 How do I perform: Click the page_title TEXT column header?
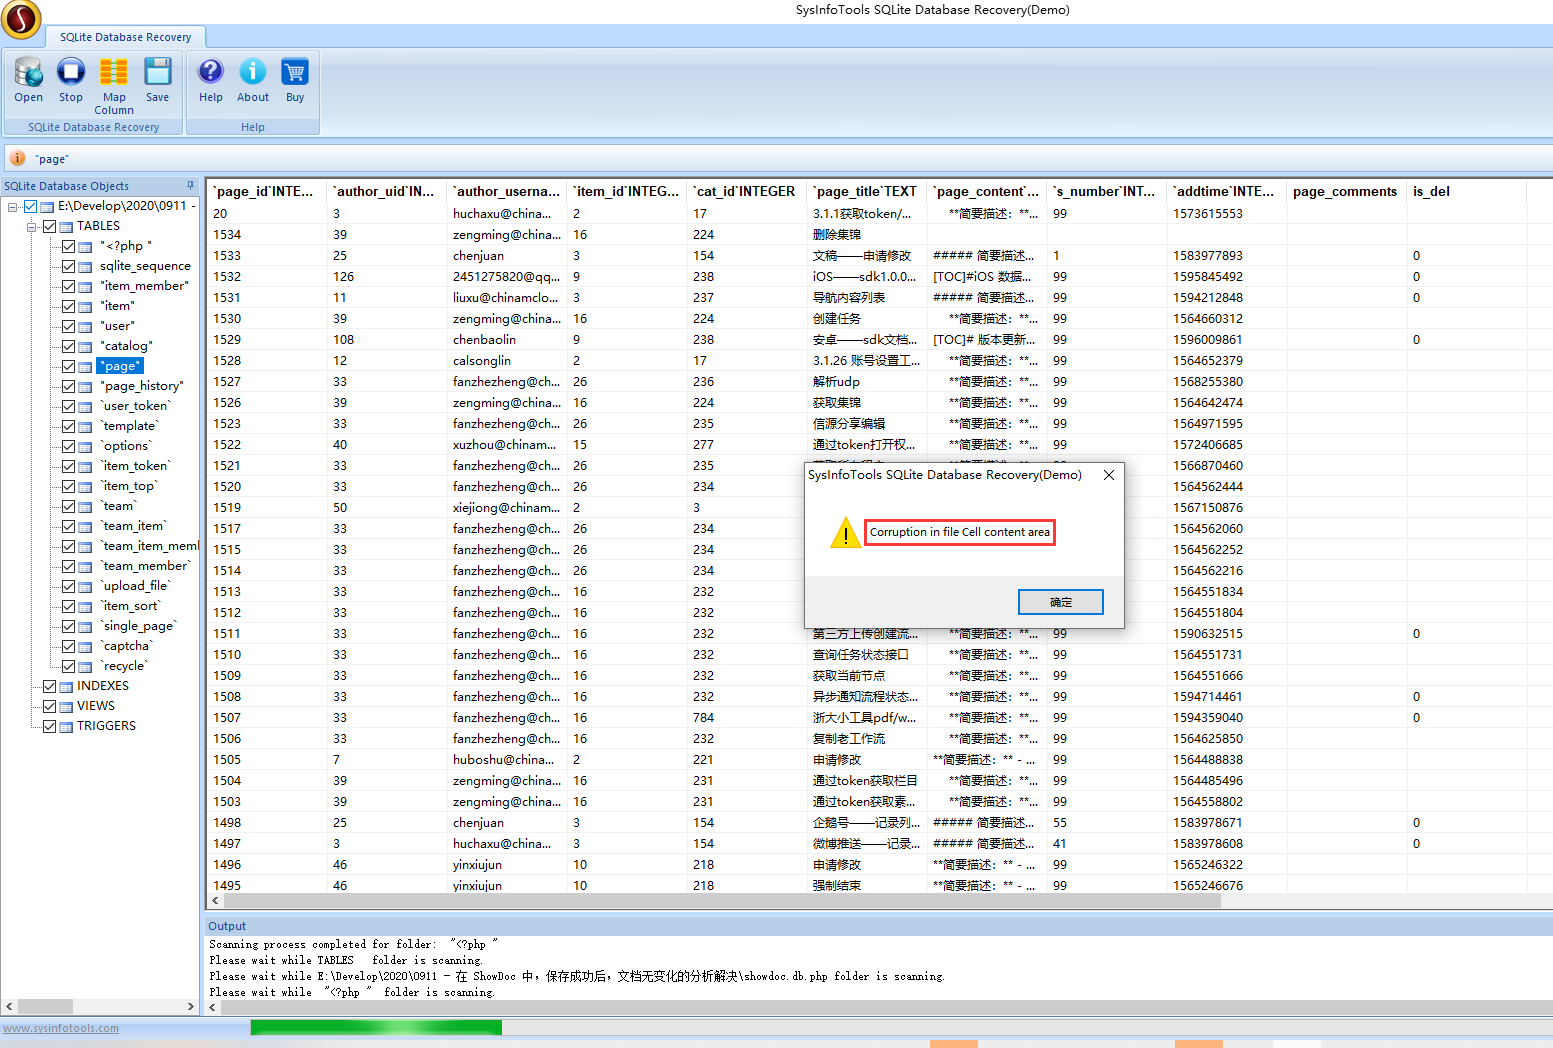pyautogui.click(x=865, y=191)
